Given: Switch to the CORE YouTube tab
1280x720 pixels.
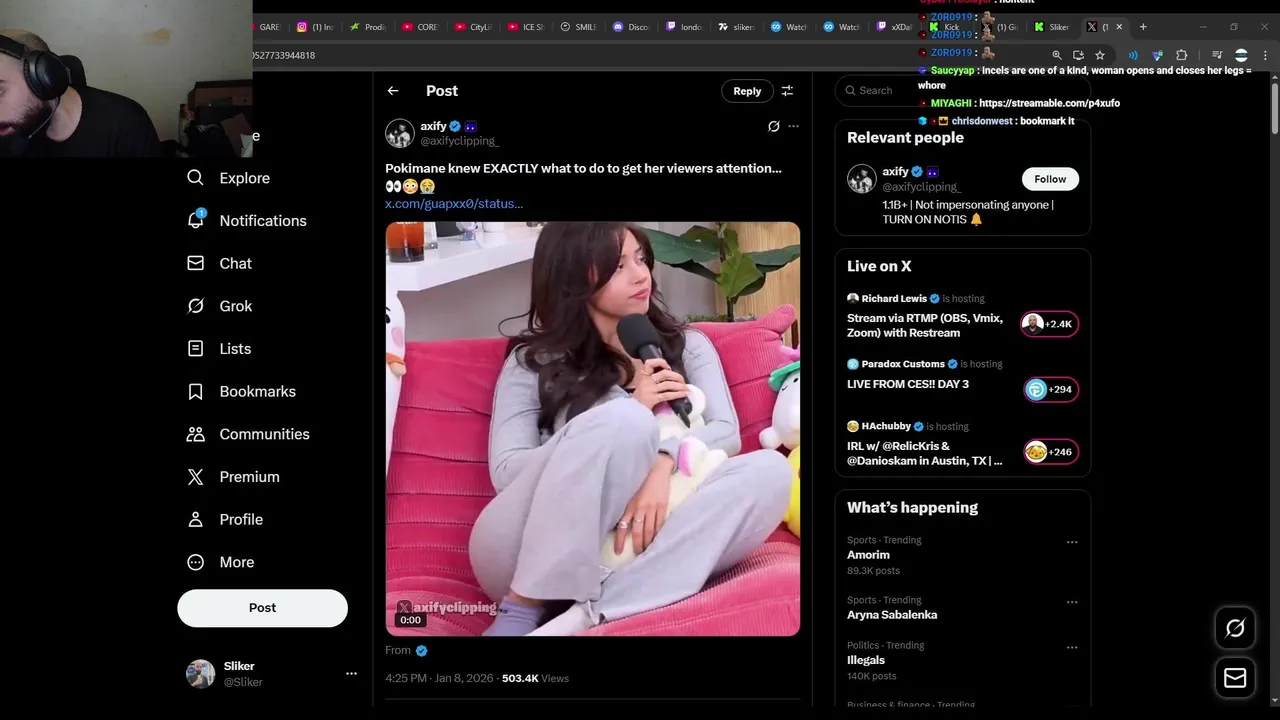Looking at the screenshot, I should click(x=420, y=27).
